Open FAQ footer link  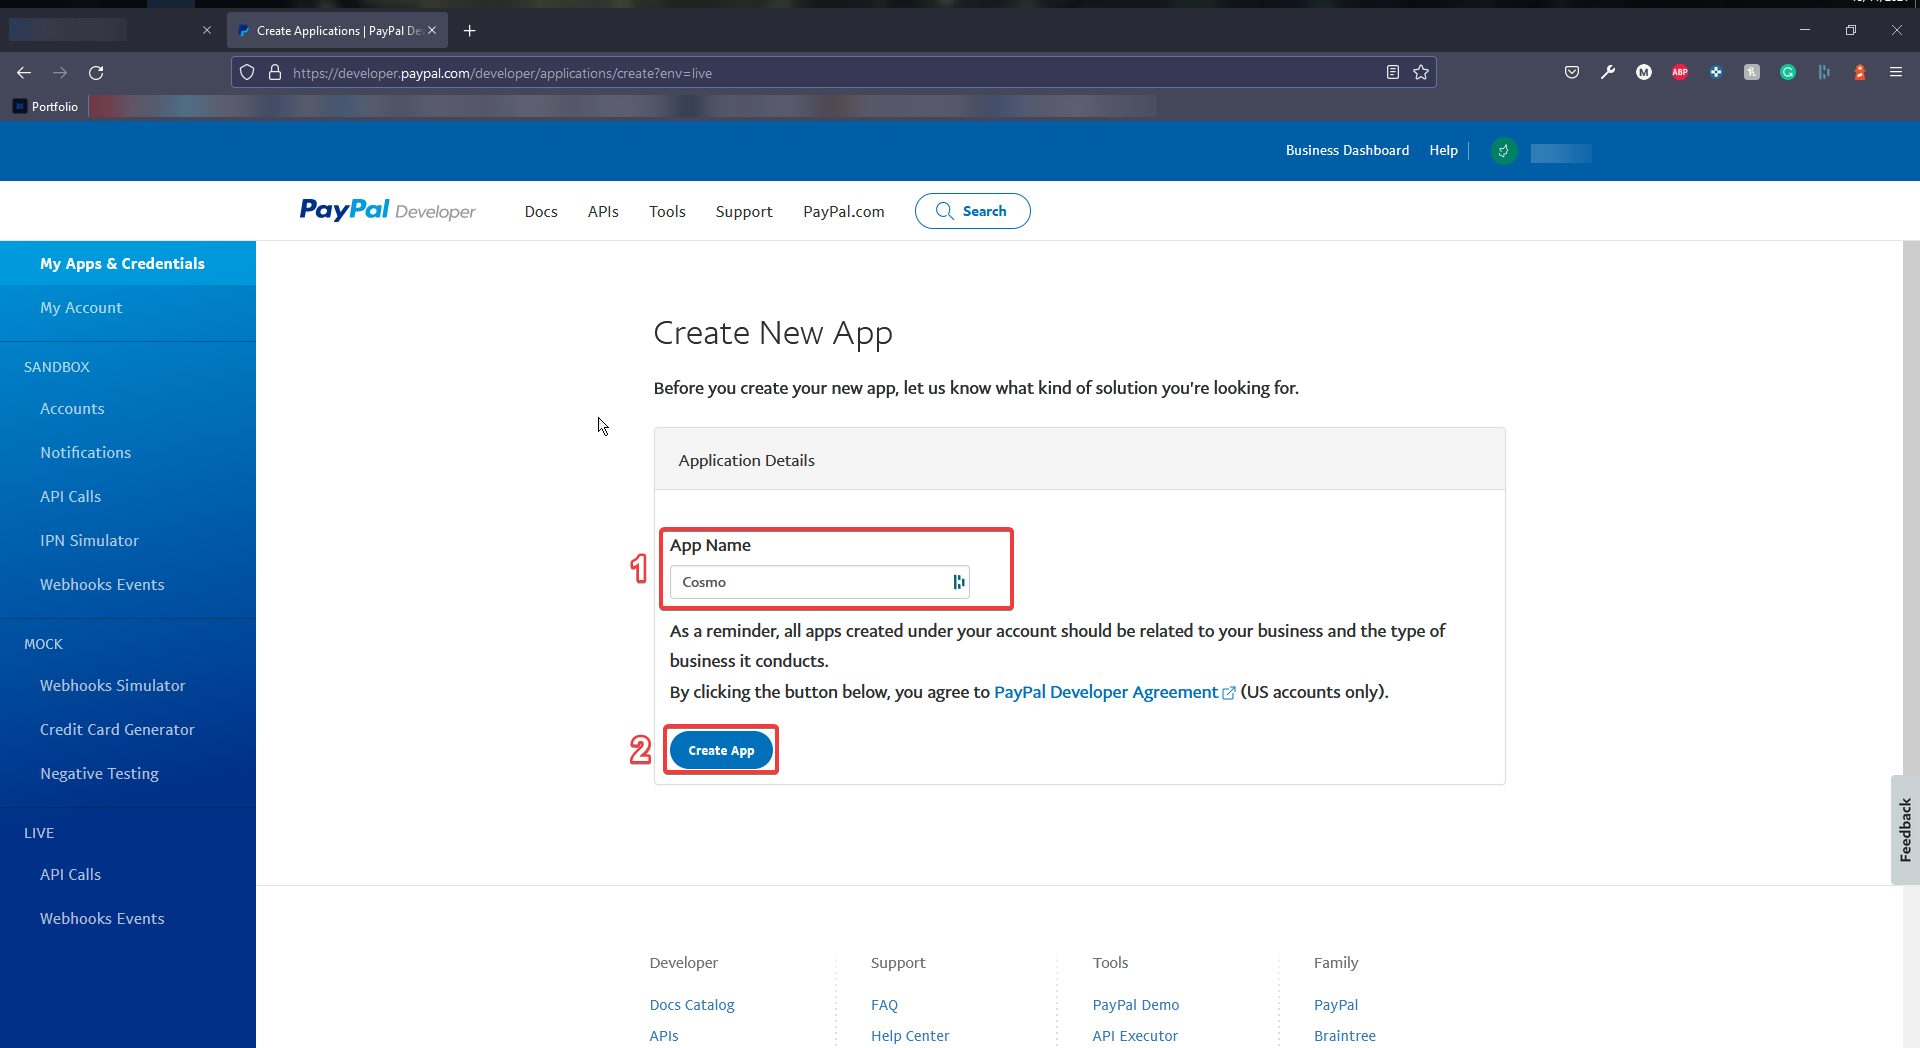[884, 1005]
